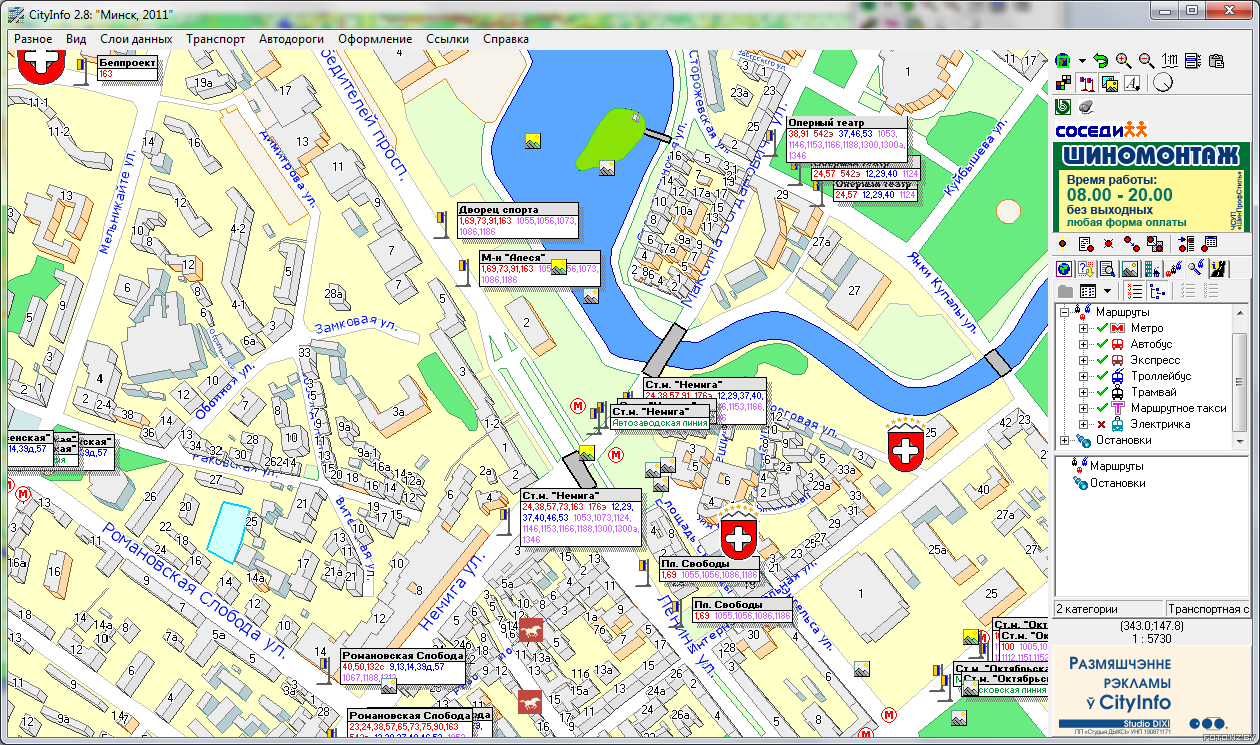
Task: Click the route tree vertical scrollbar
Action: [x=1241, y=376]
